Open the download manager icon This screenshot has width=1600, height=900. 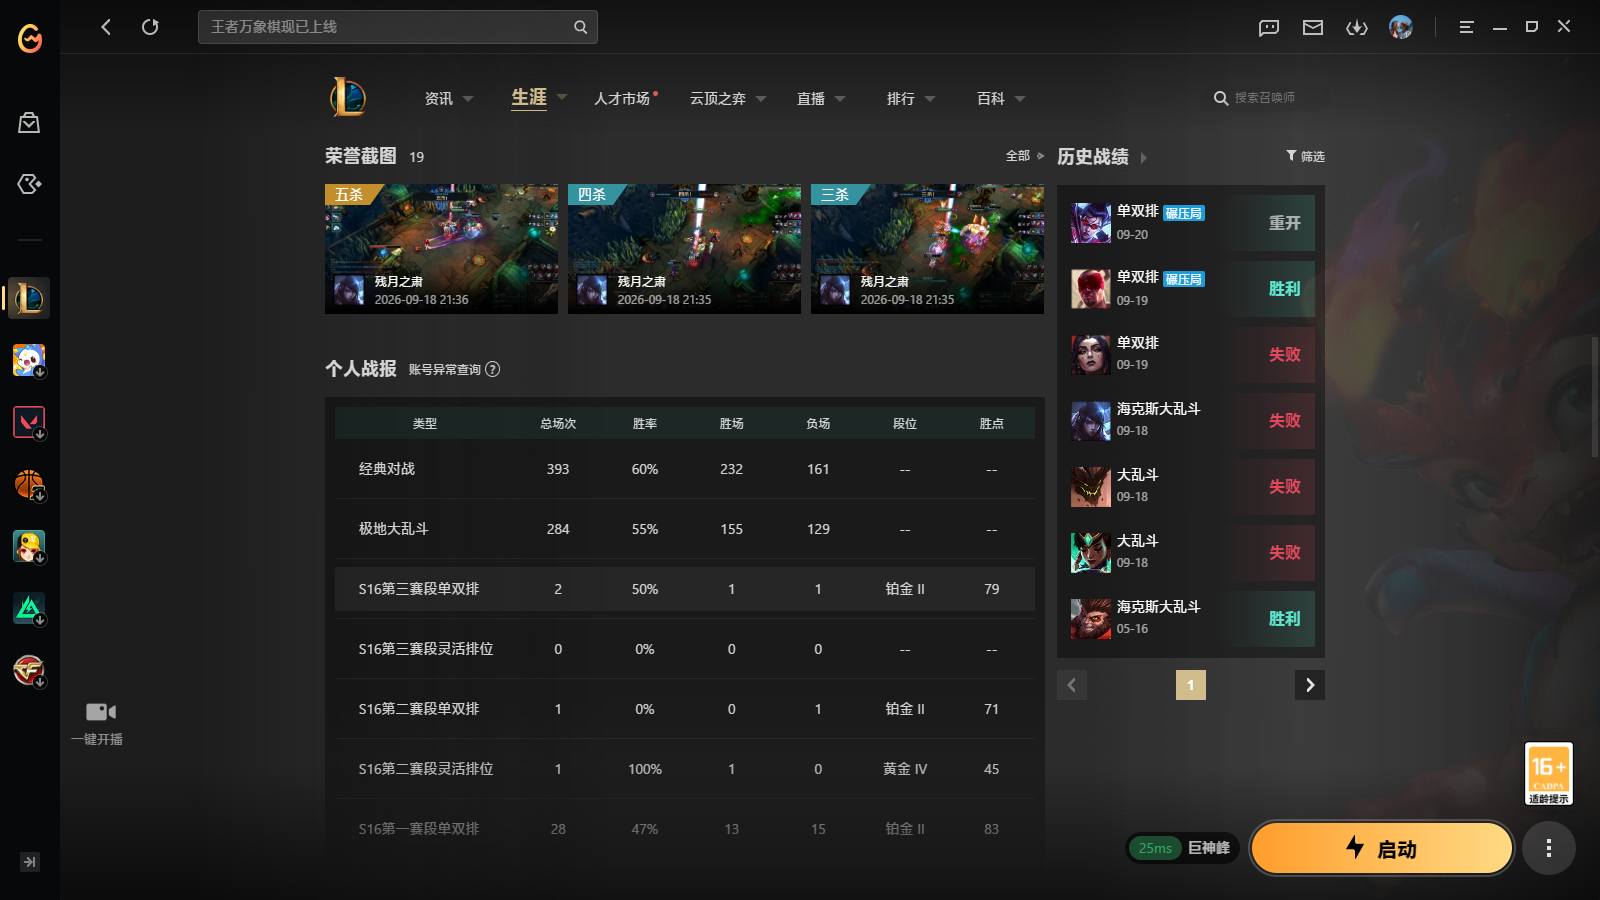(1357, 27)
